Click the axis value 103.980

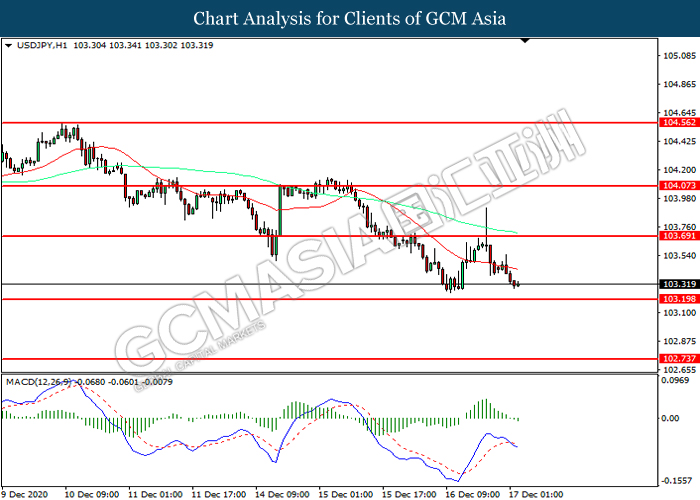pos(679,198)
